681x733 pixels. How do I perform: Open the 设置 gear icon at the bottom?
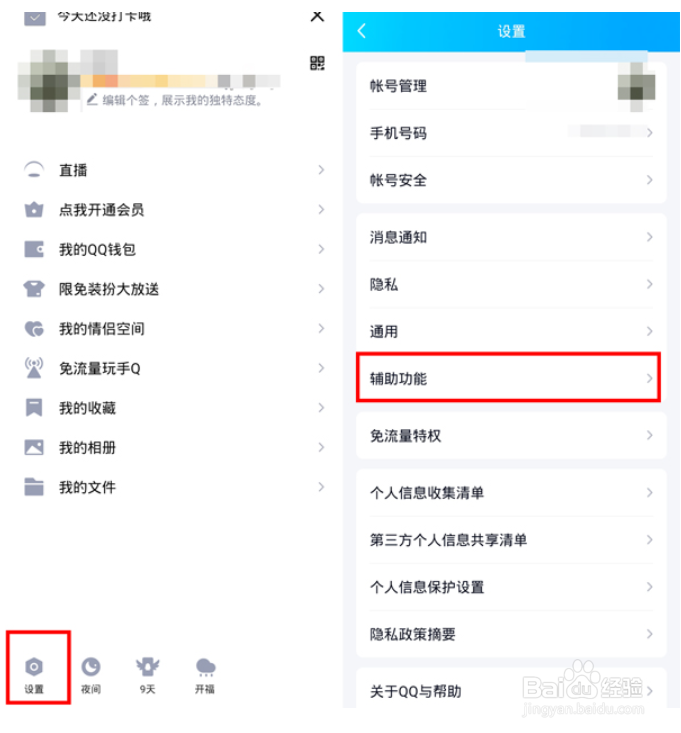34,667
